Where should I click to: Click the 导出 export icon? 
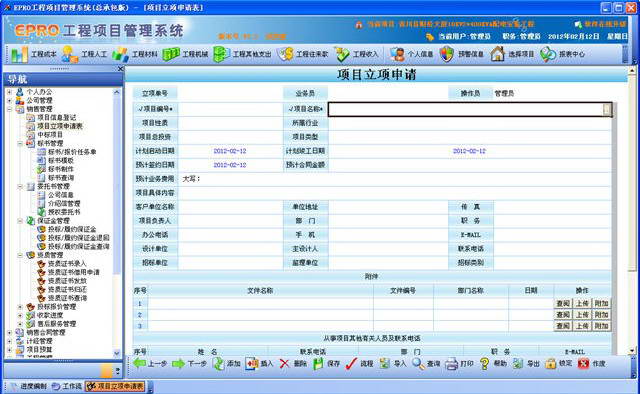click(x=518, y=363)
